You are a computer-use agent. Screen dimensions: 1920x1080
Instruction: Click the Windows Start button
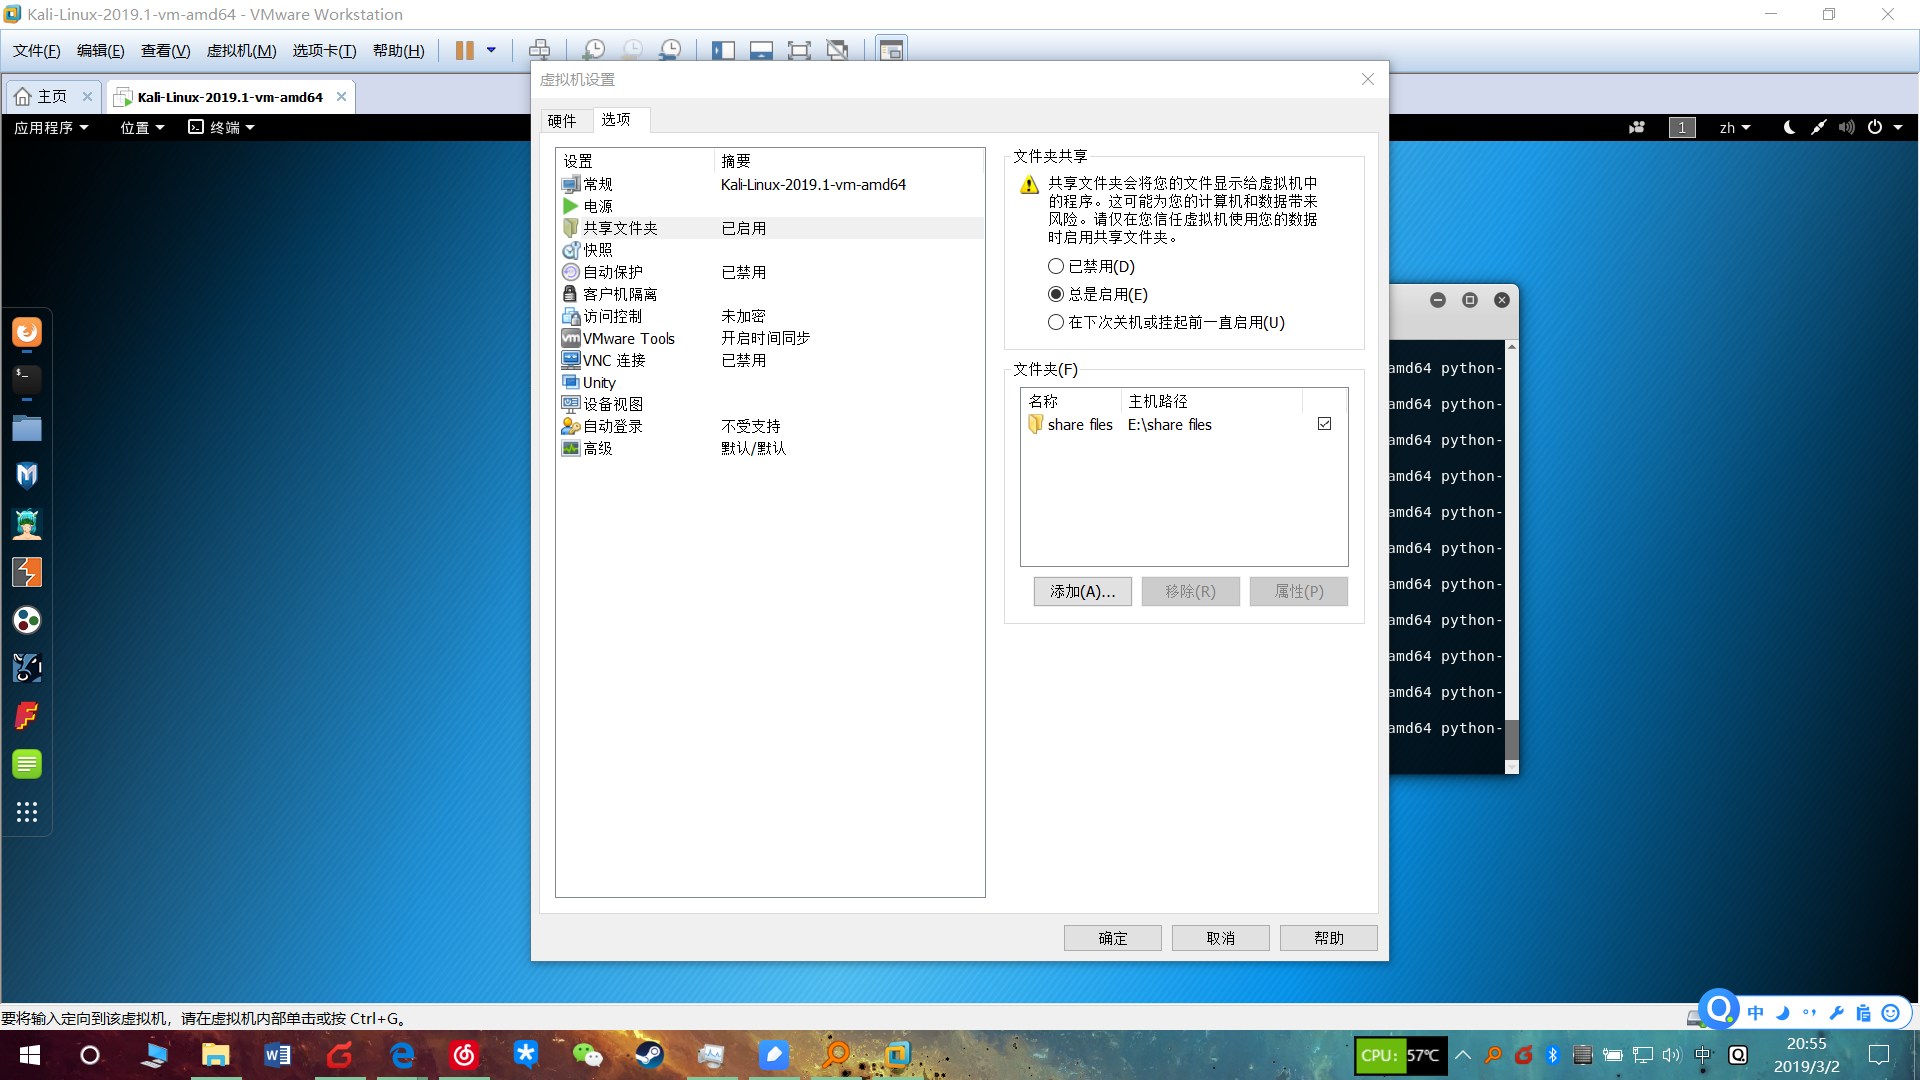coord(29,1055)
